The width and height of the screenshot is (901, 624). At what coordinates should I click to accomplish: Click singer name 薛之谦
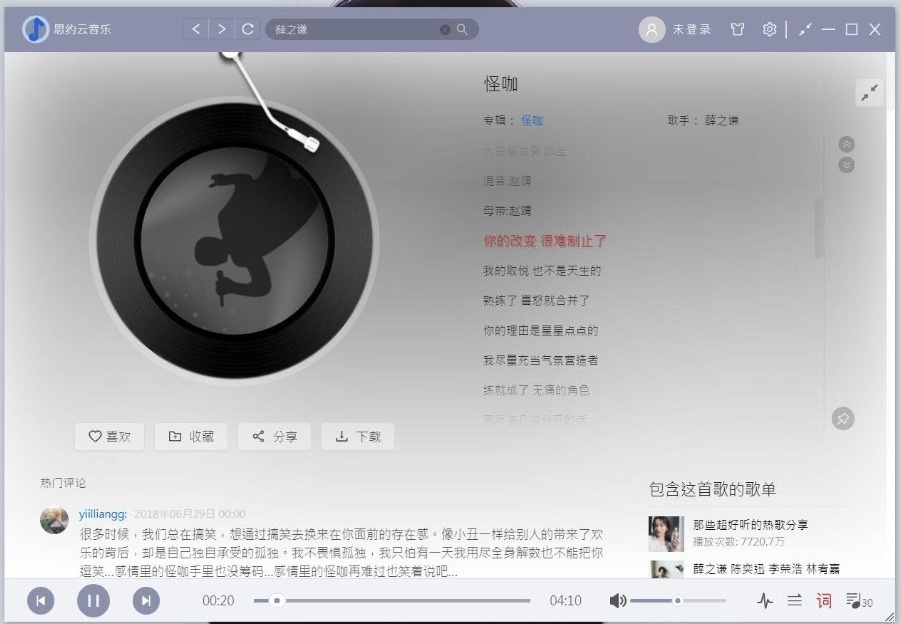(x=722, y=120)
